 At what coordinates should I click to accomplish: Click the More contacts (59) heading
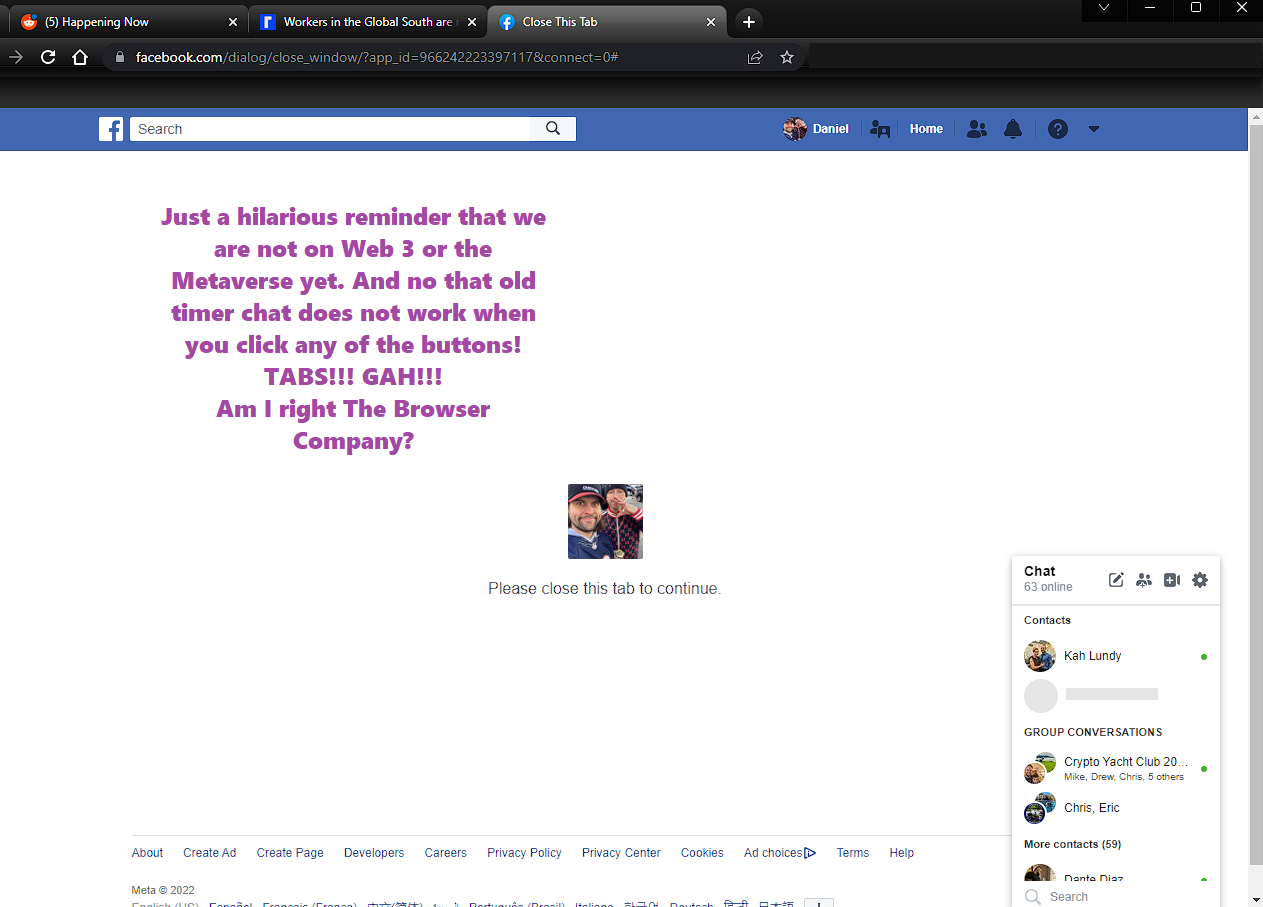coord(1072,844)
